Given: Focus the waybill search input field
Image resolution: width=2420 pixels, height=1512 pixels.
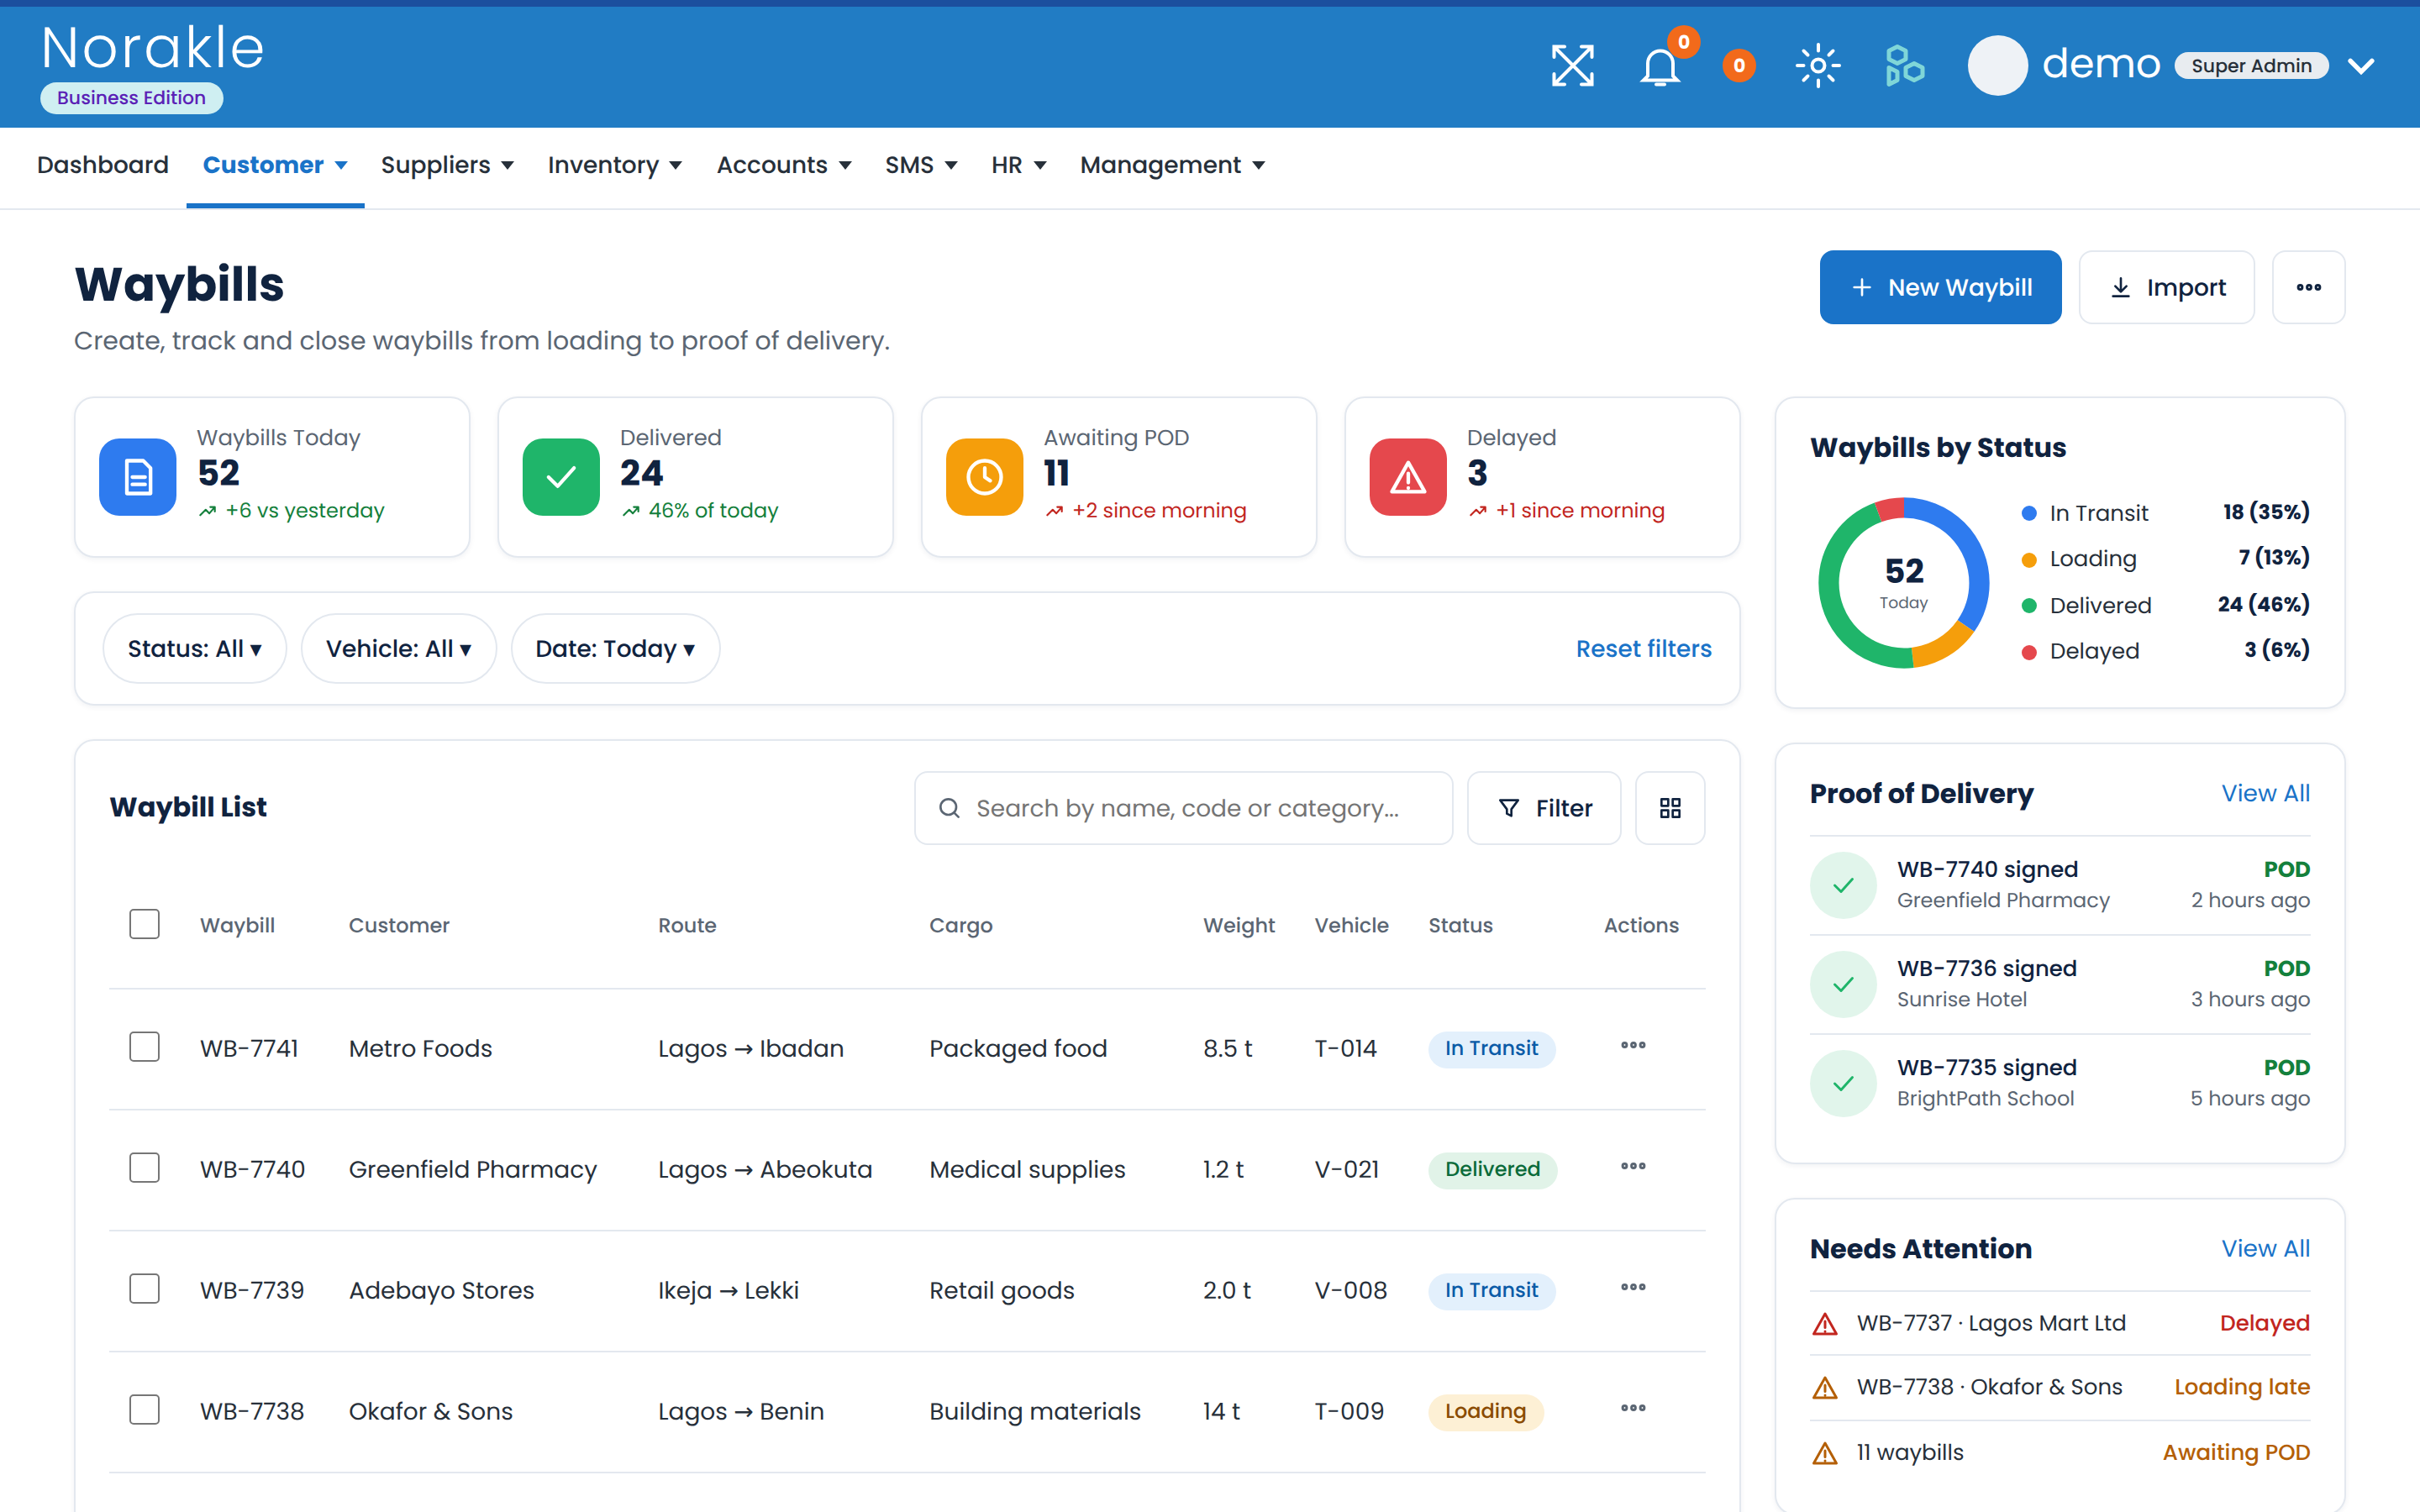Looking at the screenshot, I should point(1183,808).
